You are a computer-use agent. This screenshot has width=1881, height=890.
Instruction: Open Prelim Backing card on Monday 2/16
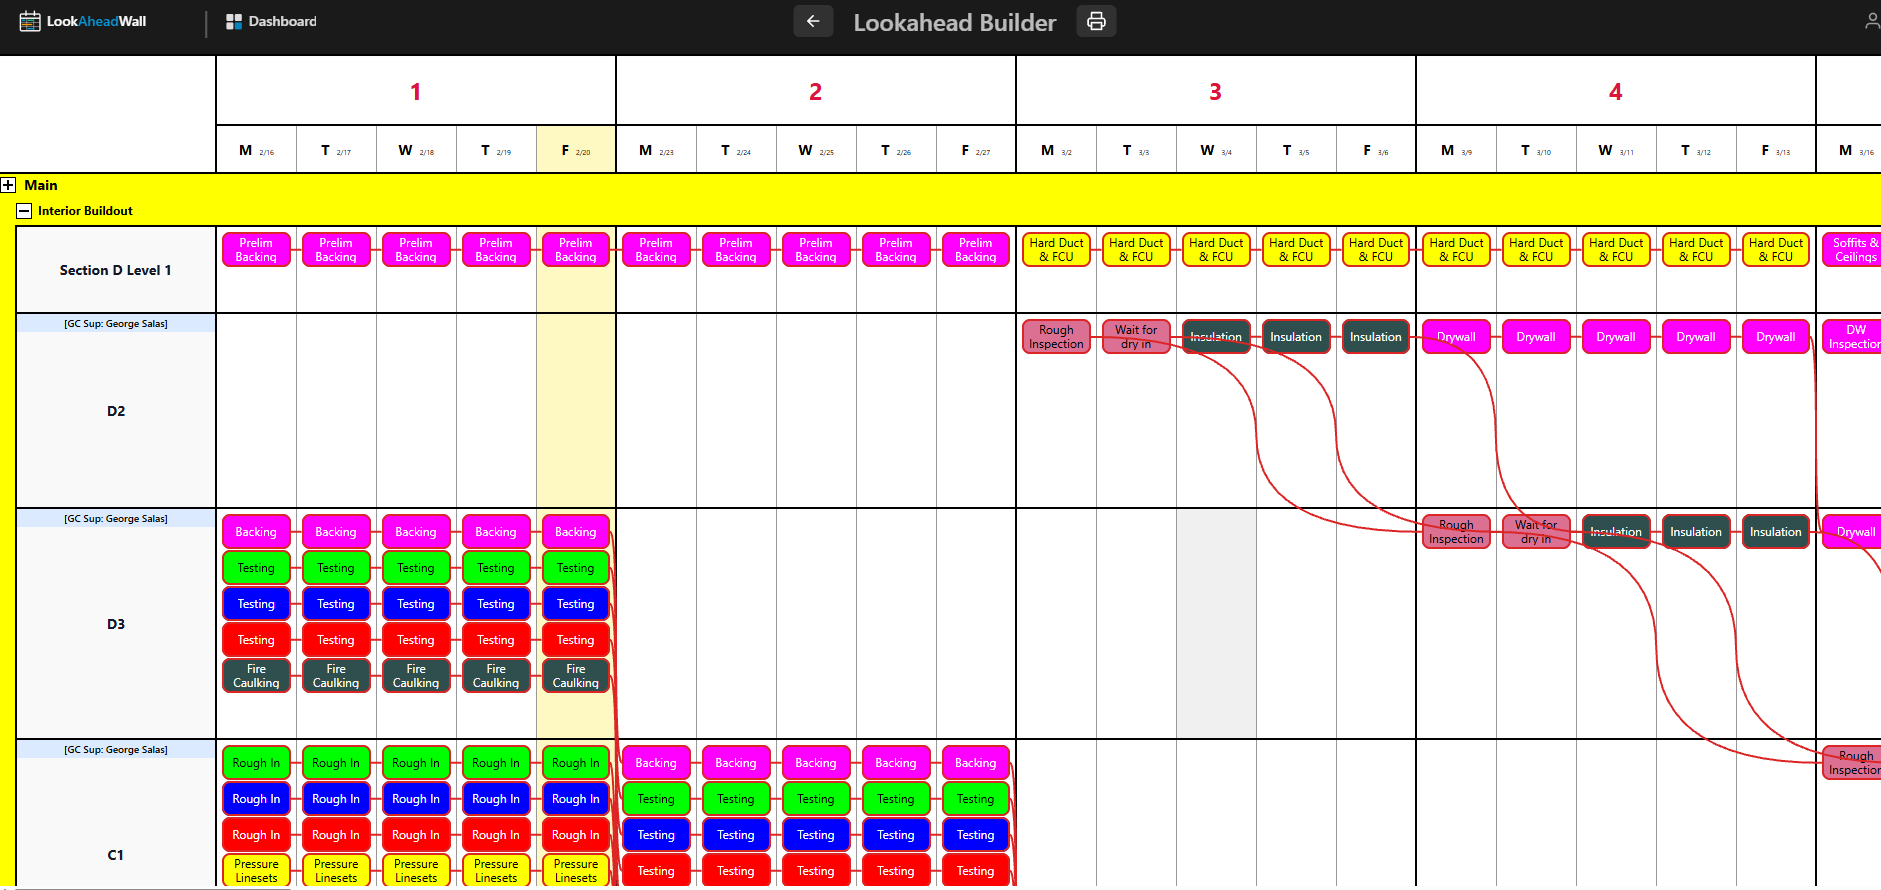coord(256,250)
